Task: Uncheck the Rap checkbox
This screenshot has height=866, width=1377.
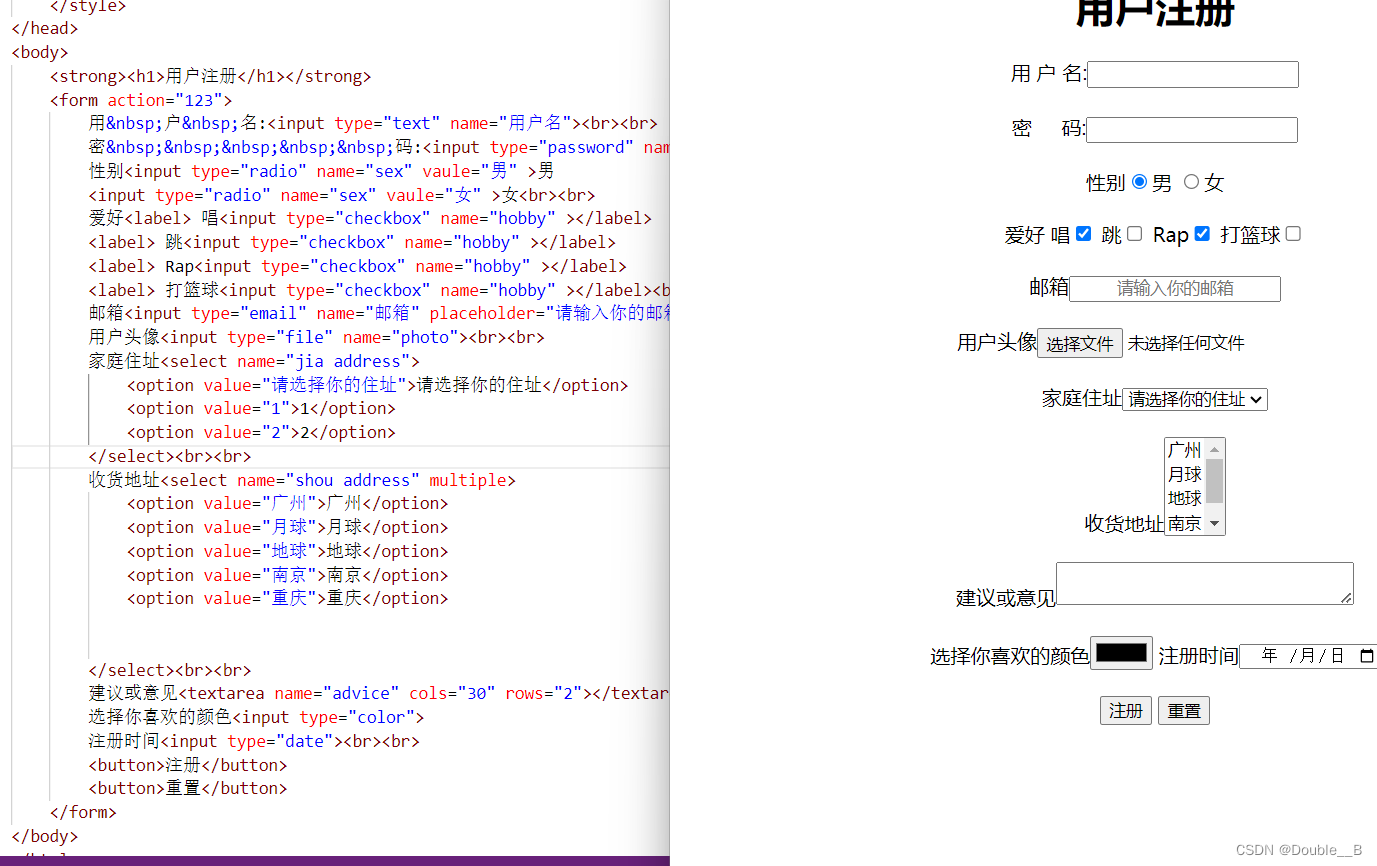Action: 1202,233
